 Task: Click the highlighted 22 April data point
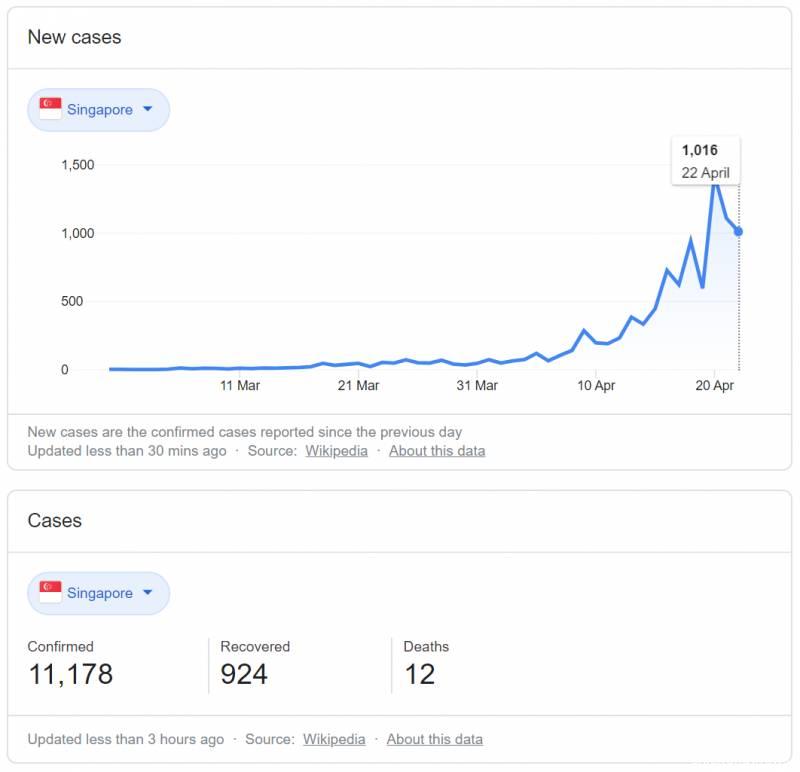[739, 231]
